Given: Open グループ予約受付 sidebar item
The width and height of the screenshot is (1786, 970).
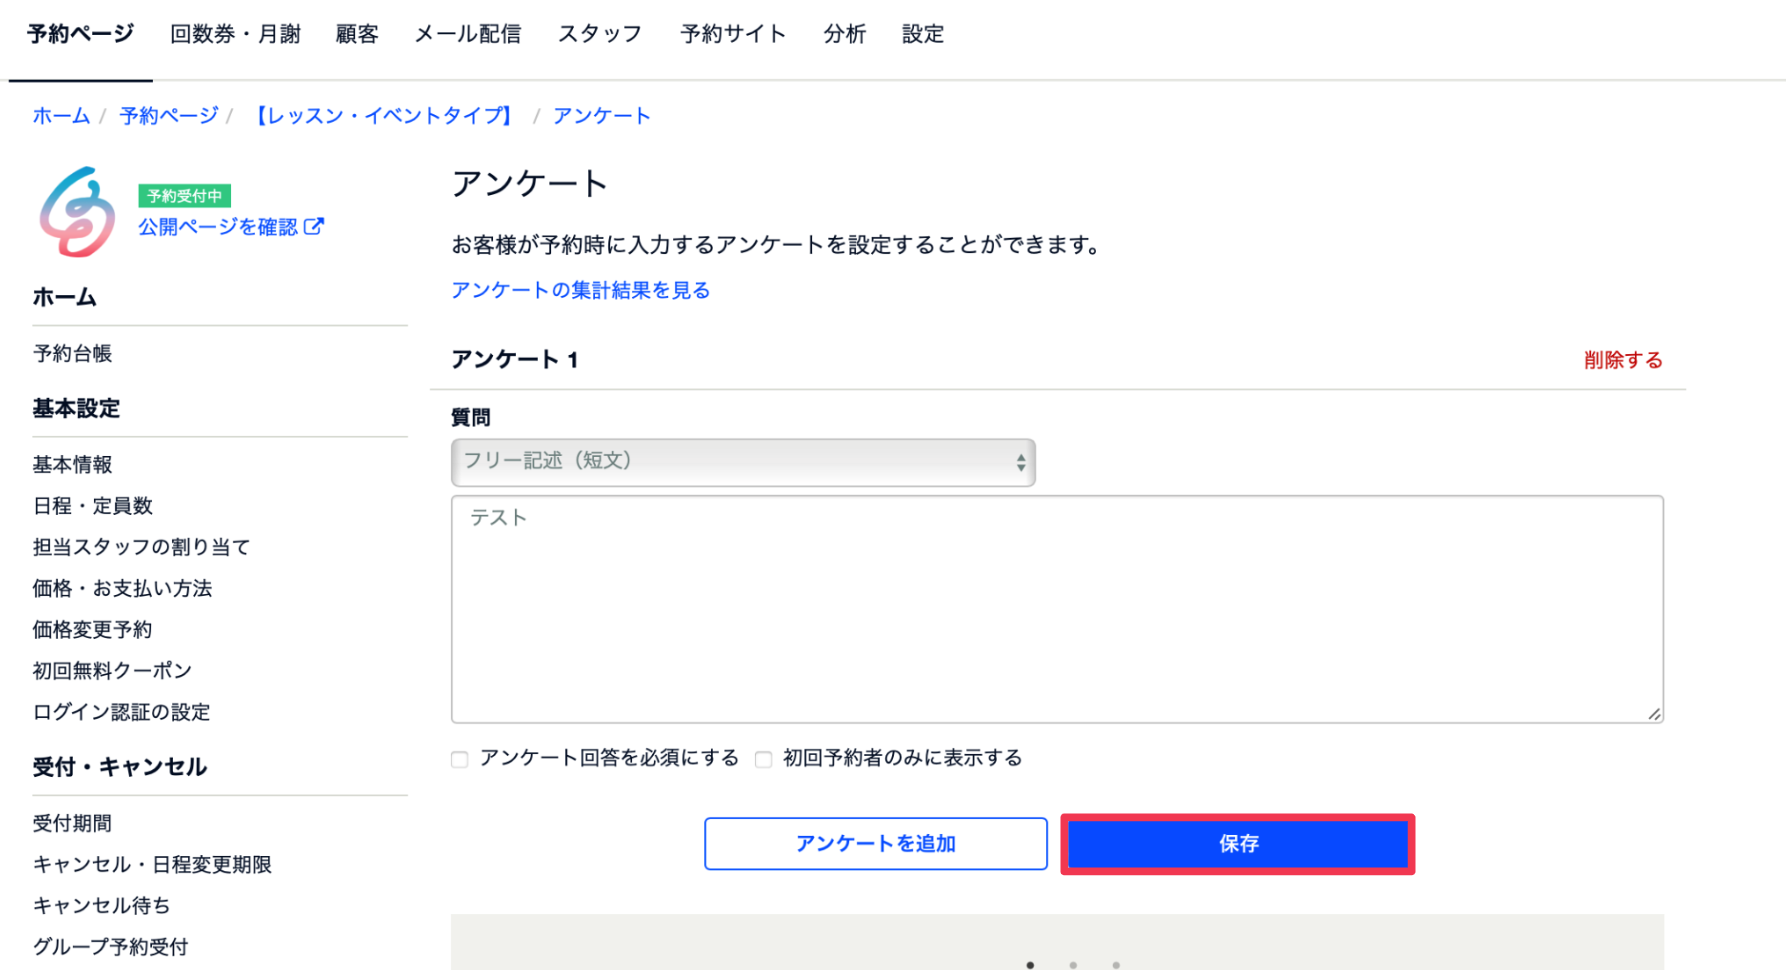Looking at the screenshot, I should coord(110,947).
